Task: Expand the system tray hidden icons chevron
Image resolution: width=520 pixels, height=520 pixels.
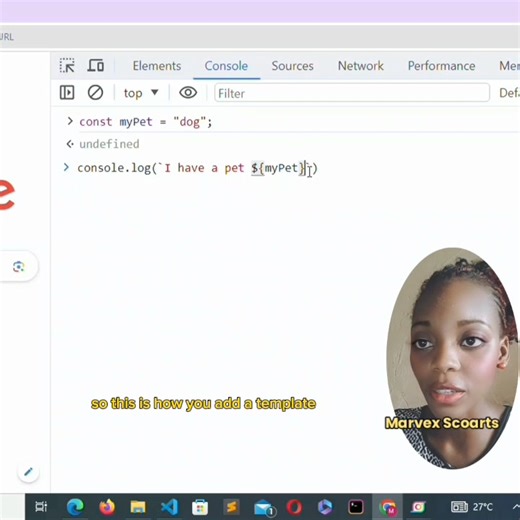Action: point(515,507)
